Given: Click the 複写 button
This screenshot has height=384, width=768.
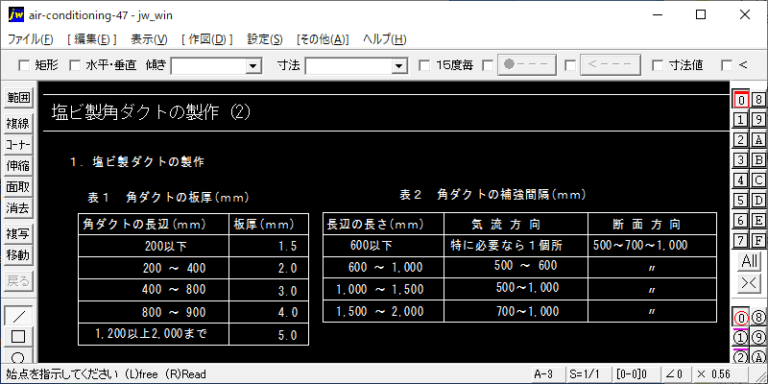Looking at the screenshot, I should pyautogui.click(x=18, y=234).
